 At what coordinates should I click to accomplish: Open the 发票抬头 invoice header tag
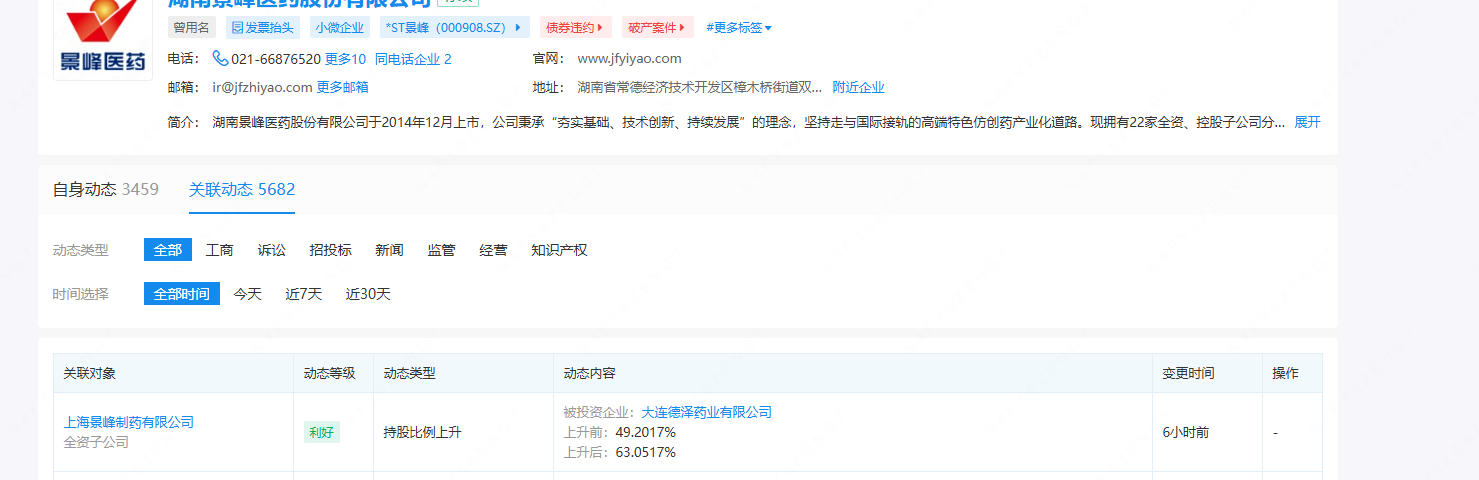(x=262, y=28)
